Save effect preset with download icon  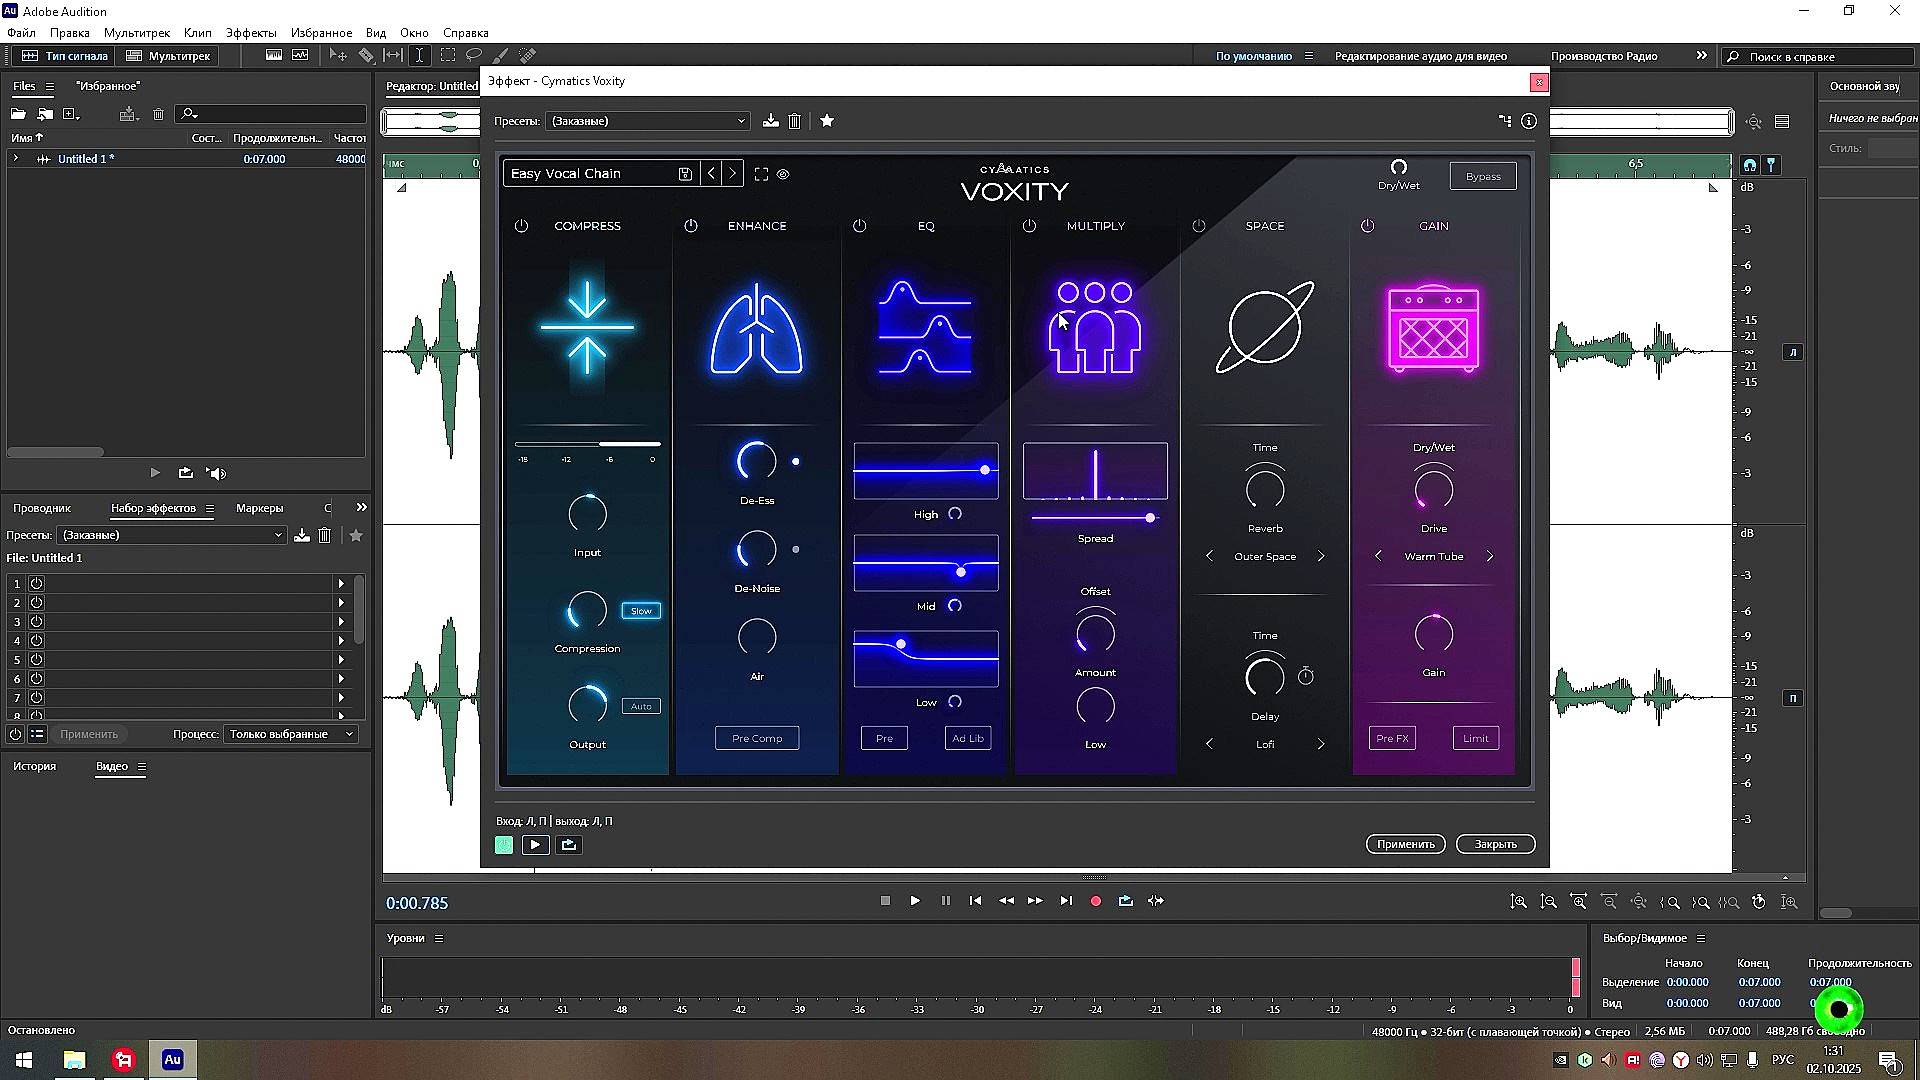pos(770,121)
